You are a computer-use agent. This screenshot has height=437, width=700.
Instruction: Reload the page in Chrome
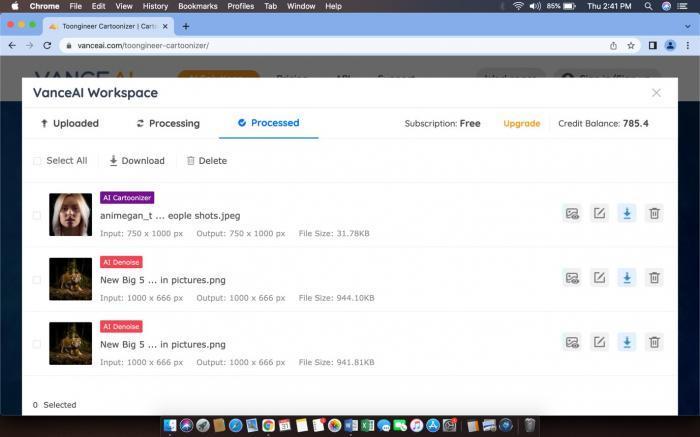coord(47,46)
